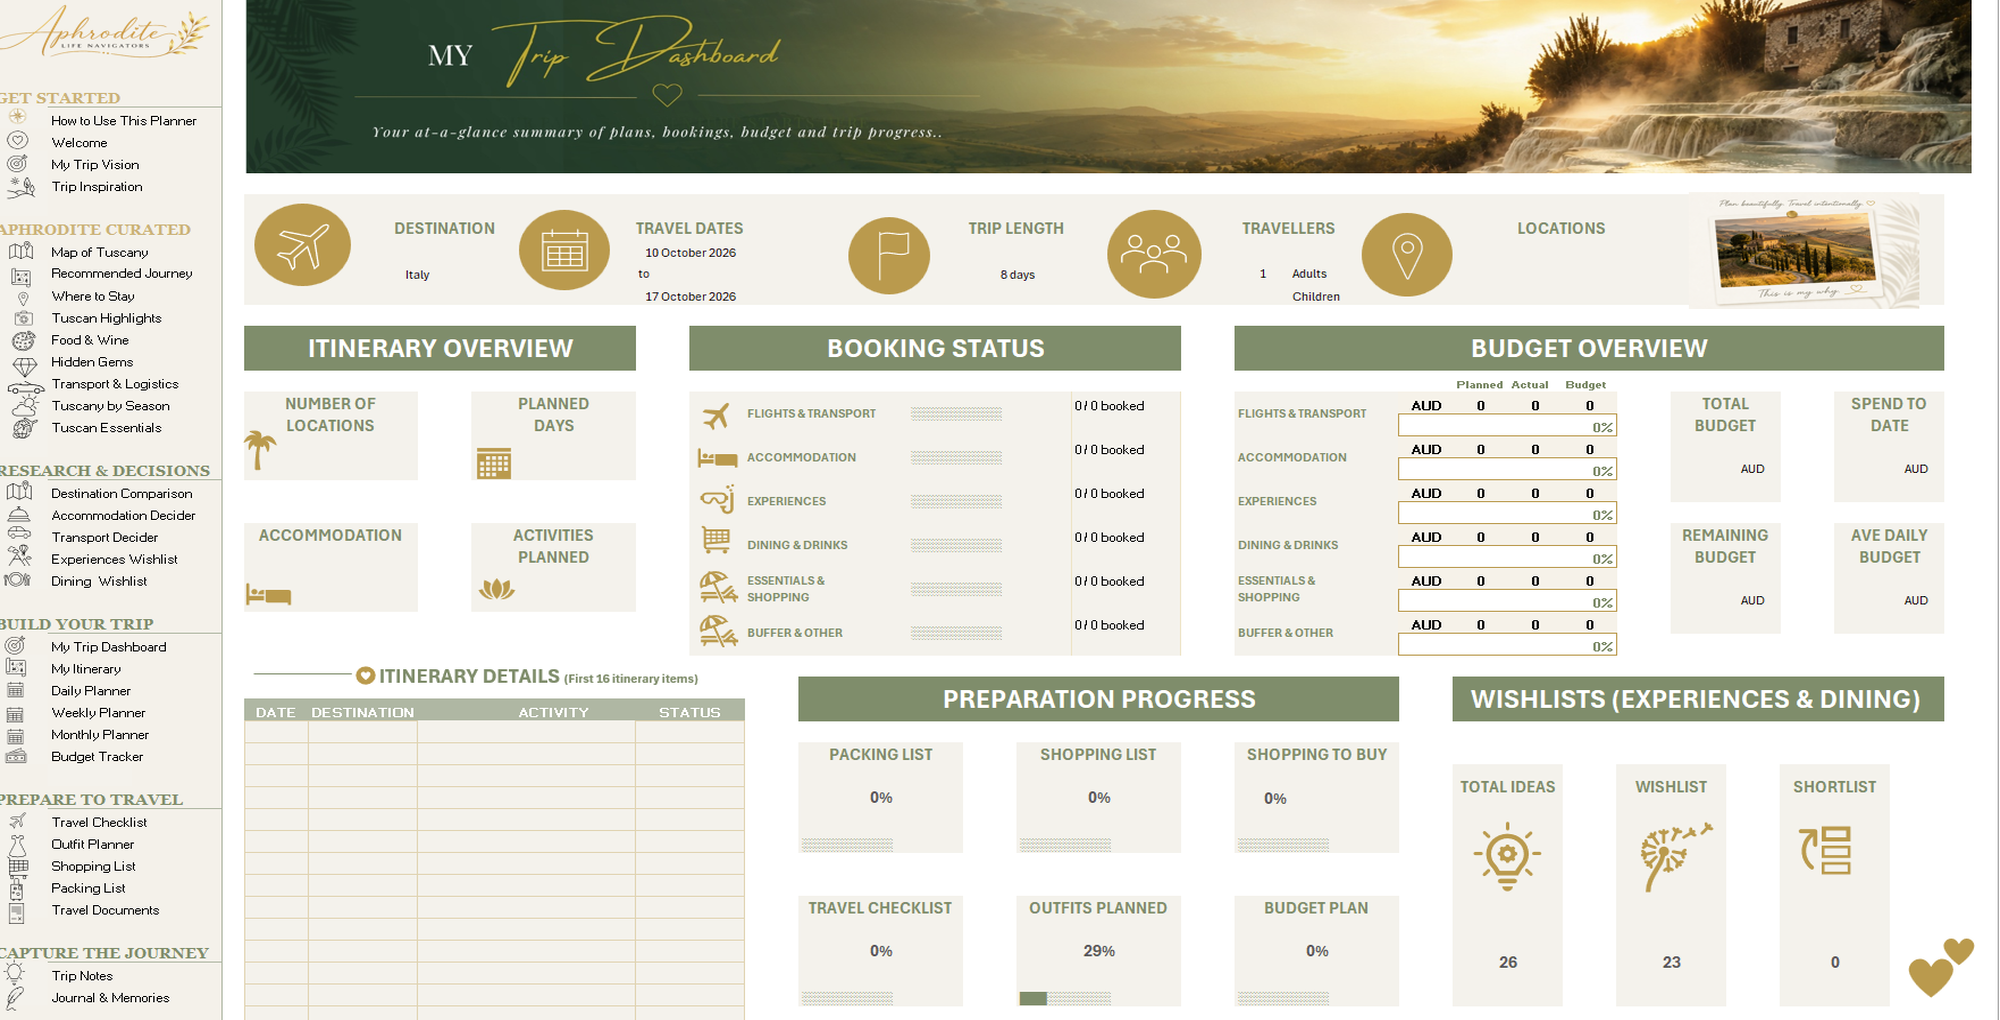
Task: Click the double gold hearts icon
Action: click(x=1941, y=967)
